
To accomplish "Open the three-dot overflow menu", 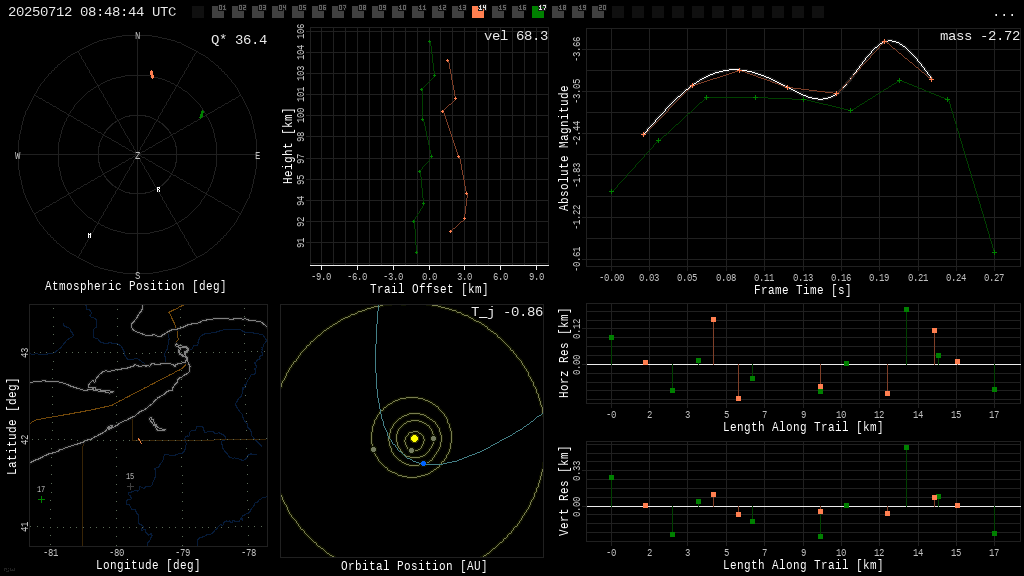I will tap(1003, 13).
